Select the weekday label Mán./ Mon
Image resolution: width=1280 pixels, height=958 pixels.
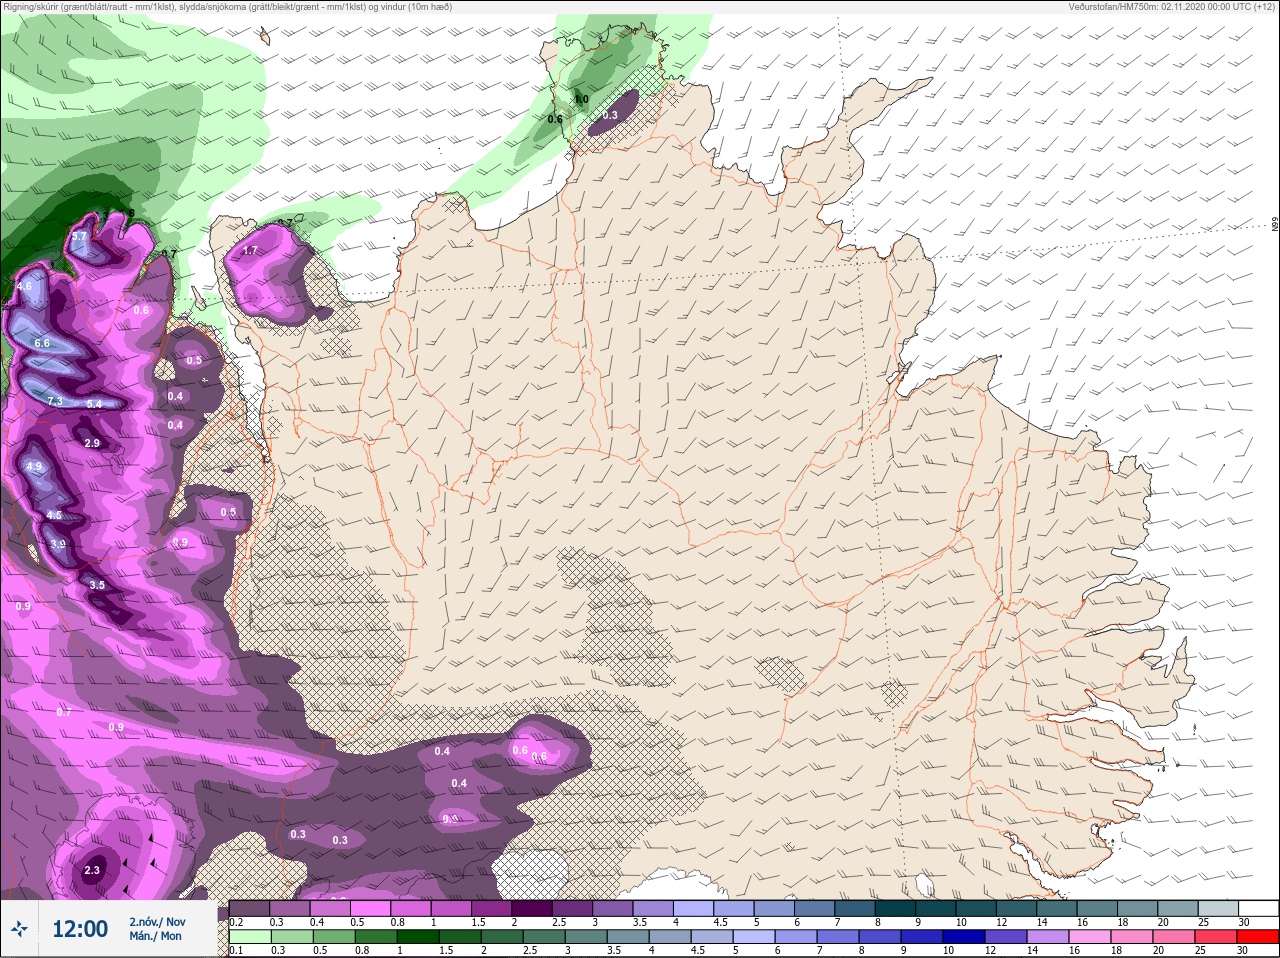point(155,936)
